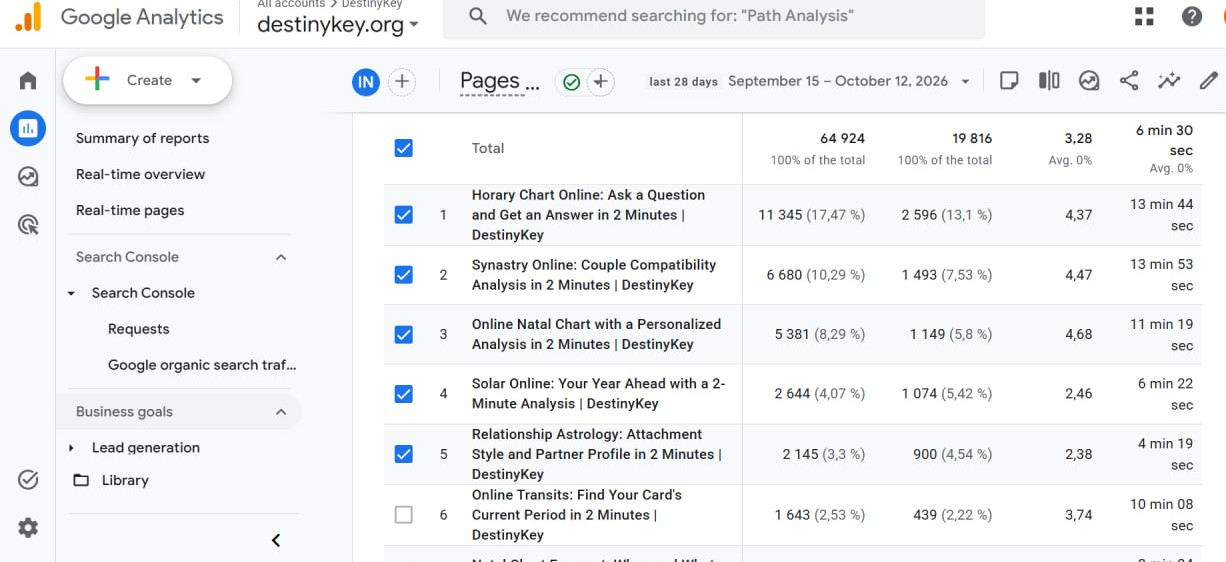1226x562 pixels.
Task: Share this report
Action: [x=1129, y=81]
